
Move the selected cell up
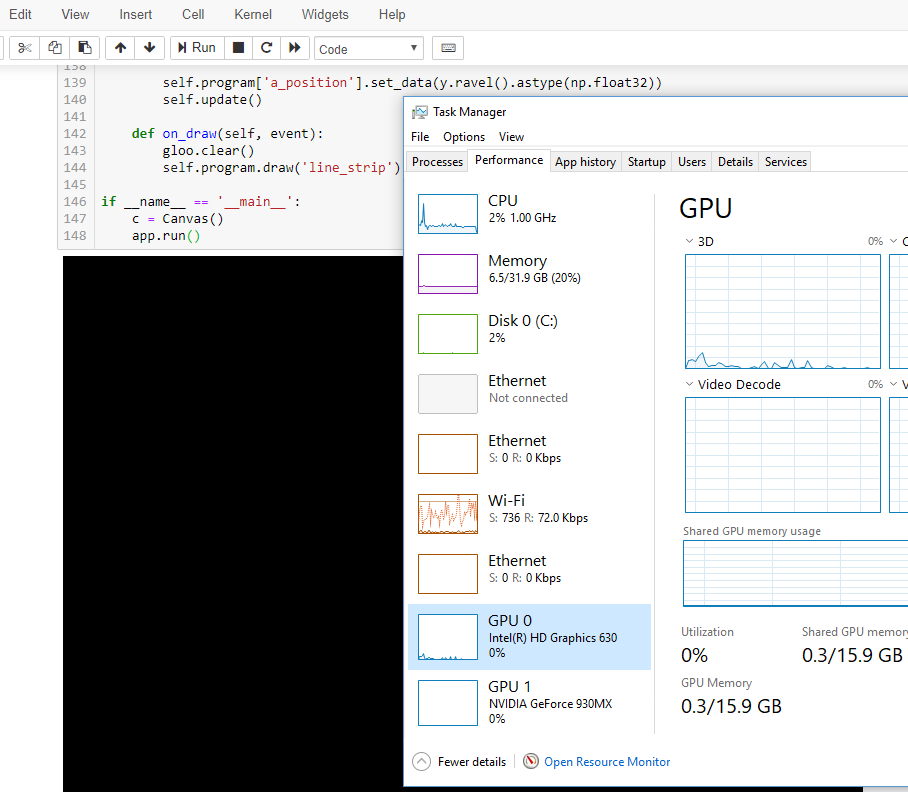pyautogui.click(x=119, y=47)
